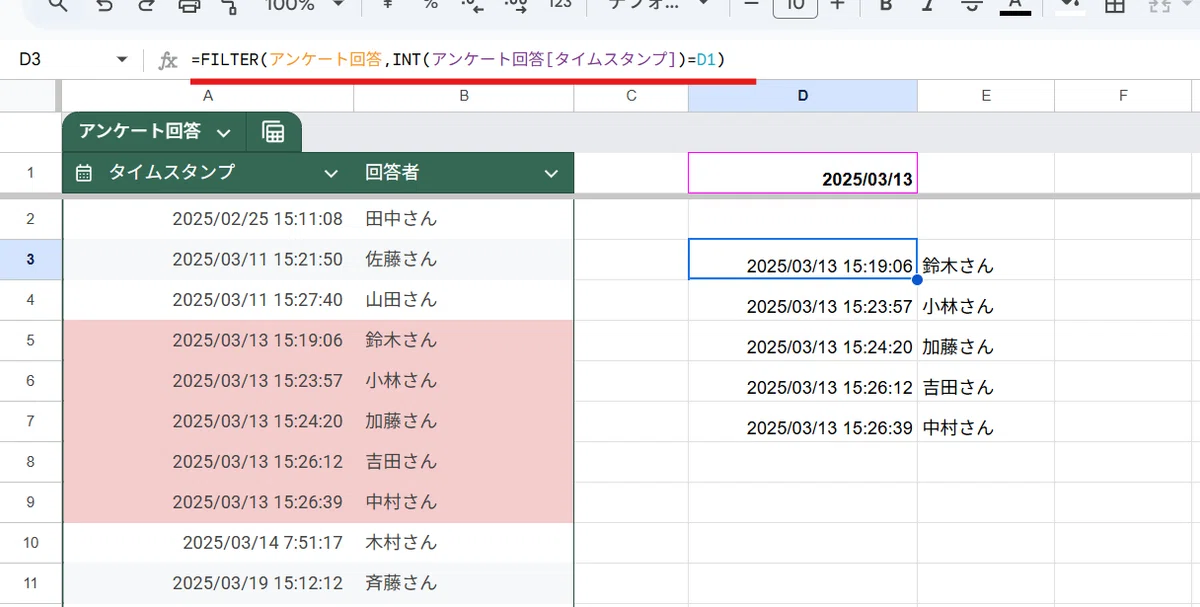
Task: Click the text color A button
Action: (1015, 5)
